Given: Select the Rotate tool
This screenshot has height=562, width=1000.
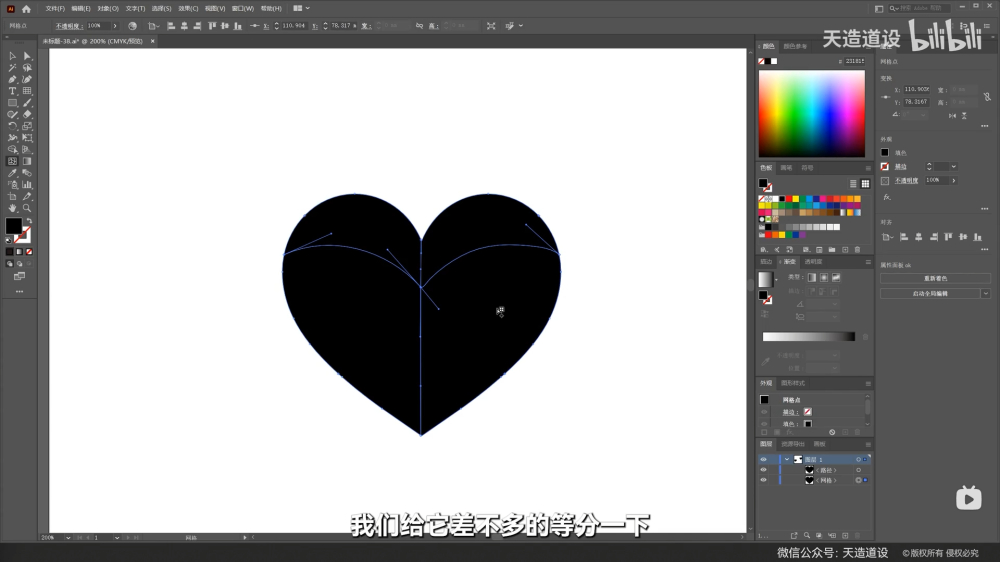Looking at the screenshot, I should click(x=12, y=126).
